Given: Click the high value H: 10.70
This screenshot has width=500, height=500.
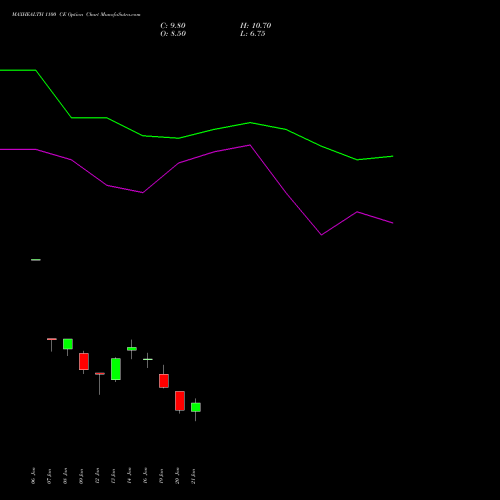Looking at the screenshot, I should click(x=255, y=26).
